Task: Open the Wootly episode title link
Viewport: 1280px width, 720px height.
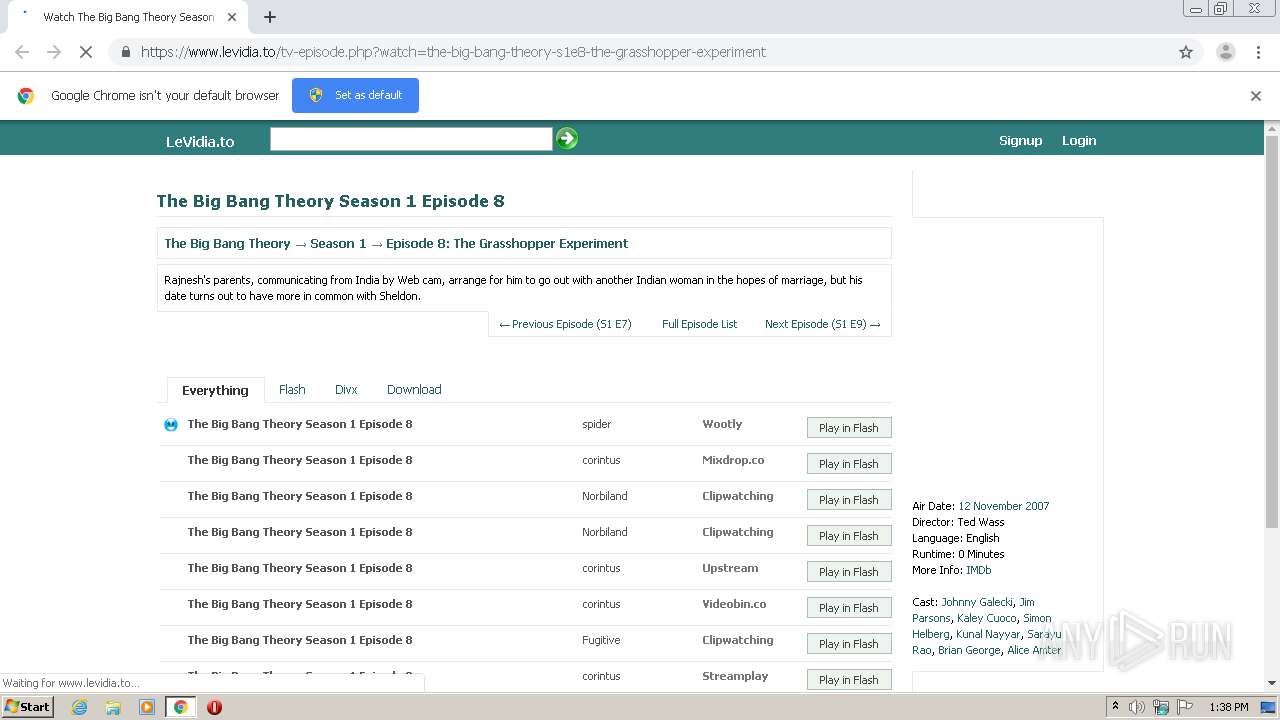Action: (300, 424)
